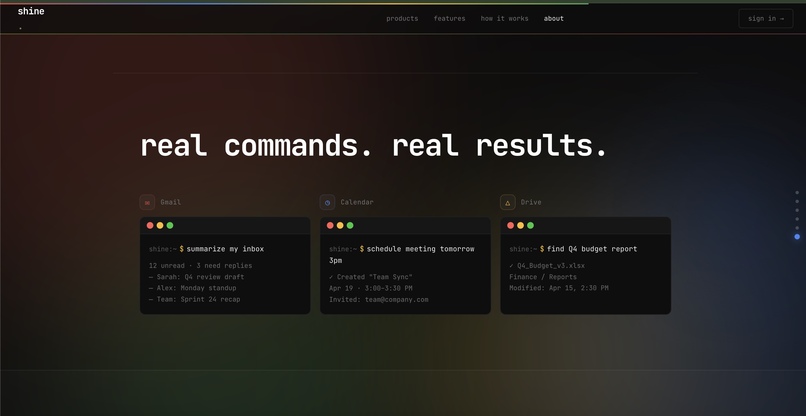Click 'Invited: team@company.com' line
The image size is (806, 416).
pos(379,299)
